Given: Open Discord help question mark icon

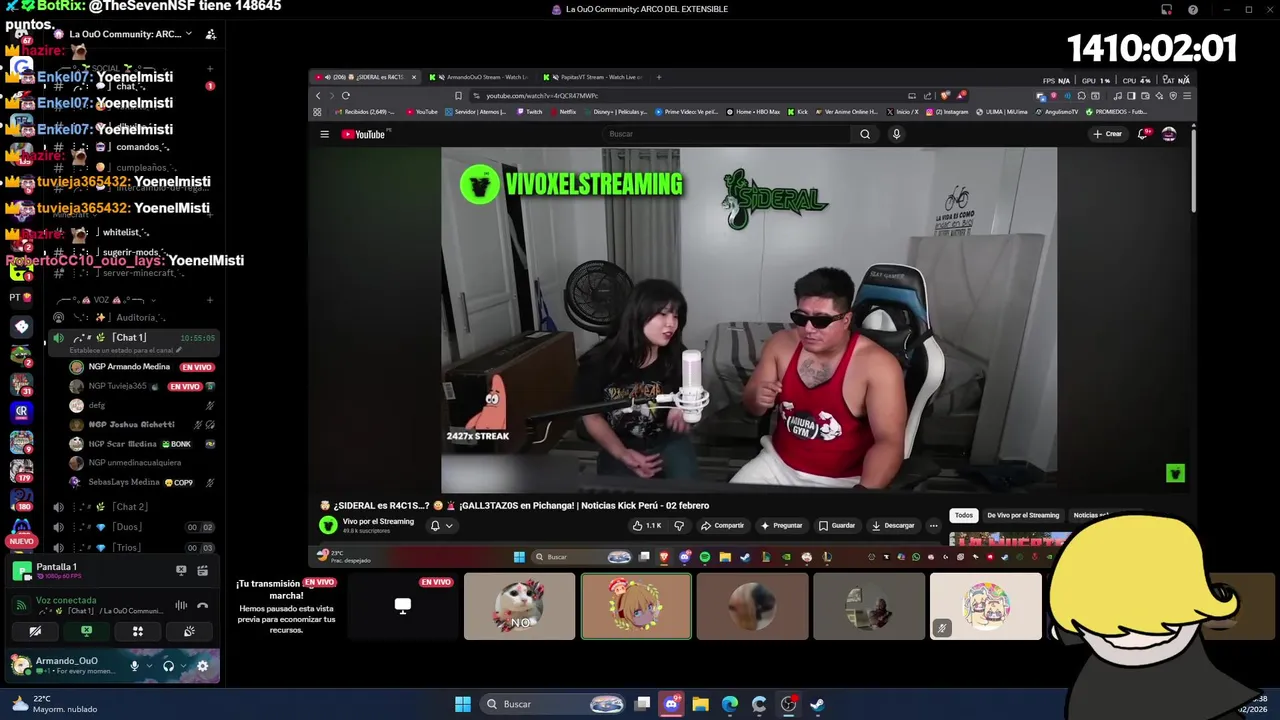Looking at the screenshot, I should click(x=1193, y=10).
